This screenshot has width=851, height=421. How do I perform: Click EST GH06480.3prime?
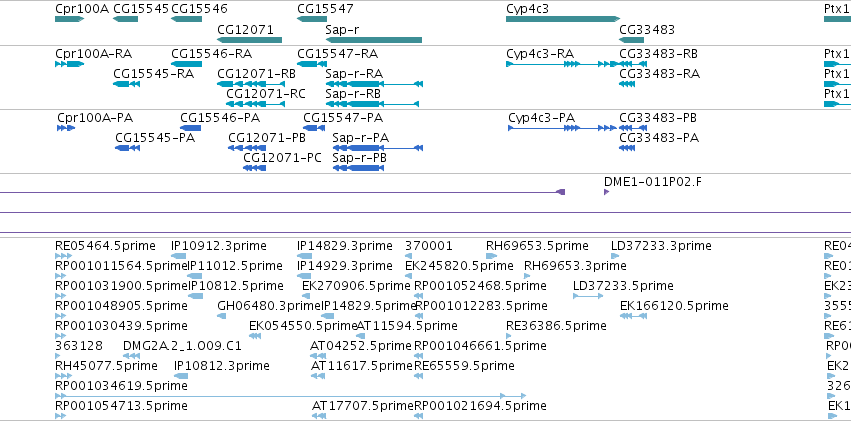(x=221, y=316)
